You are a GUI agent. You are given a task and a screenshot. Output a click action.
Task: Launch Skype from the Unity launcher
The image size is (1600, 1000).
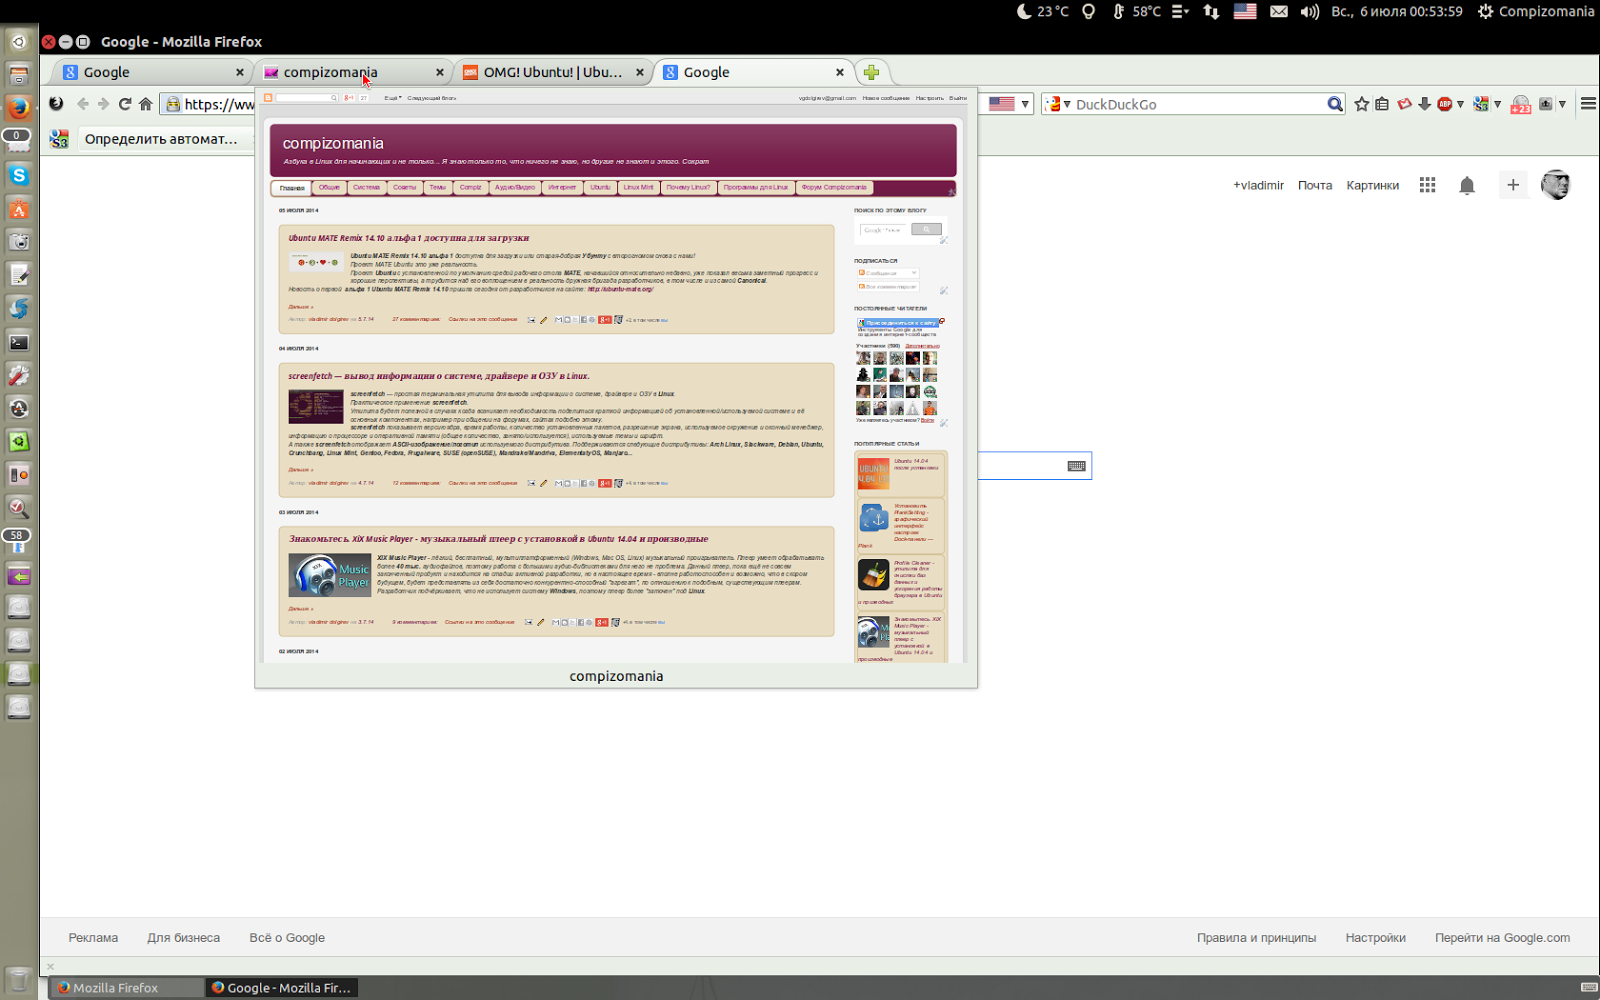tap(19, 175)
